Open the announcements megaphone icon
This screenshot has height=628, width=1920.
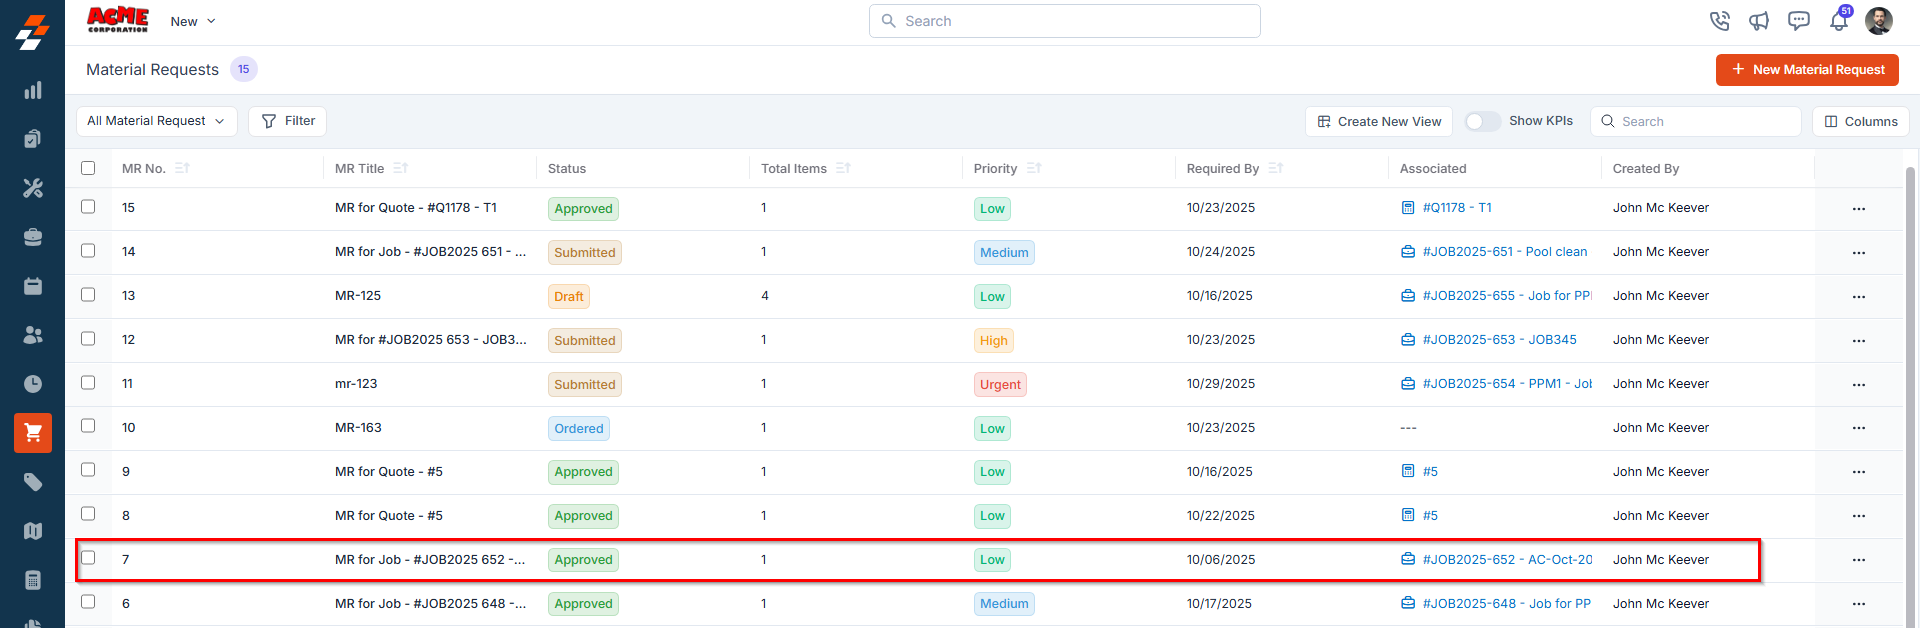click(1759, 21)
